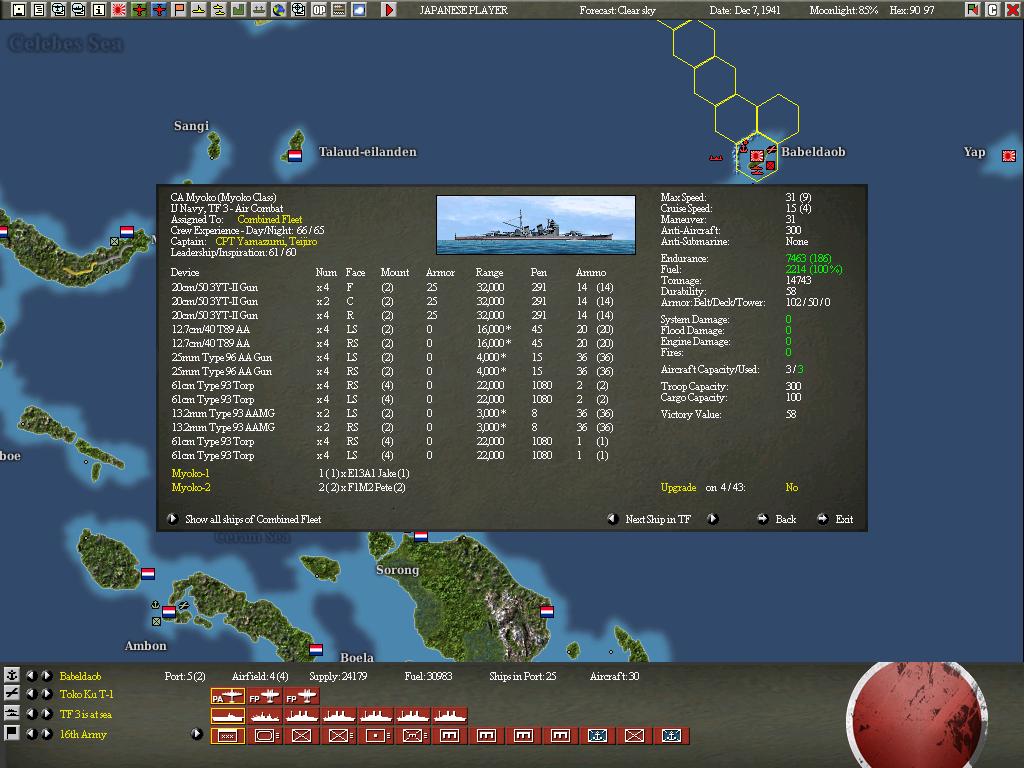Click the cloud weather toolbar icon
Viewport: 1024px width, 768px height.
(x=359, y=10)
